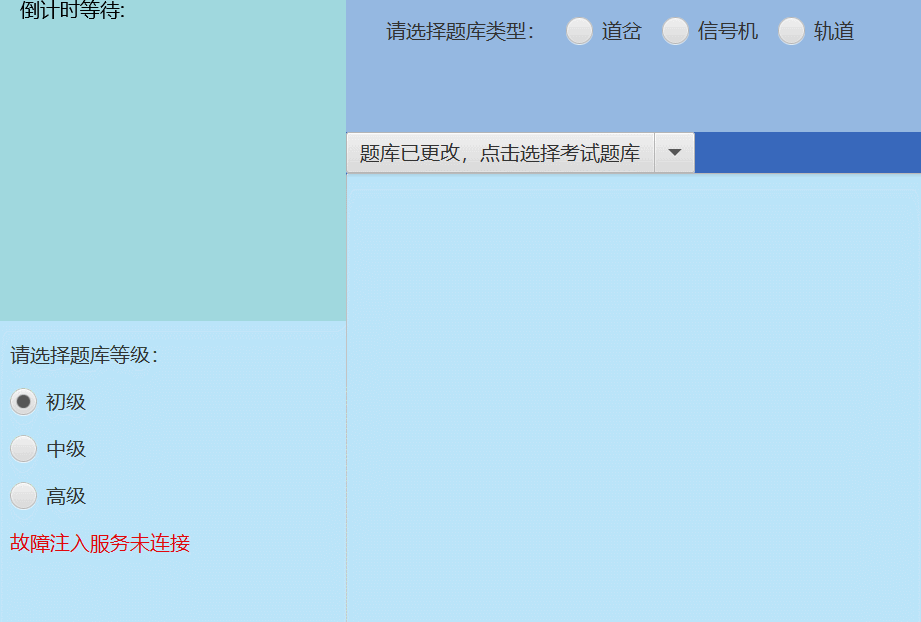Click the 请选择题库类型 label
The height and width of the screenshot is (622, 921).
(460, 32)
